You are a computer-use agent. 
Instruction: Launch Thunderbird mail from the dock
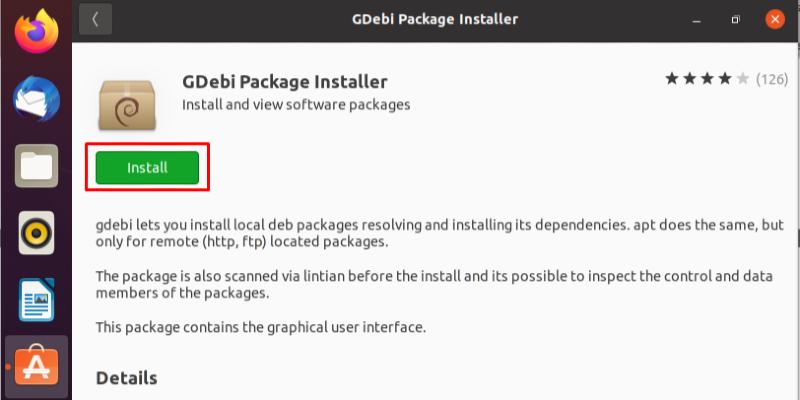[36, 99]
